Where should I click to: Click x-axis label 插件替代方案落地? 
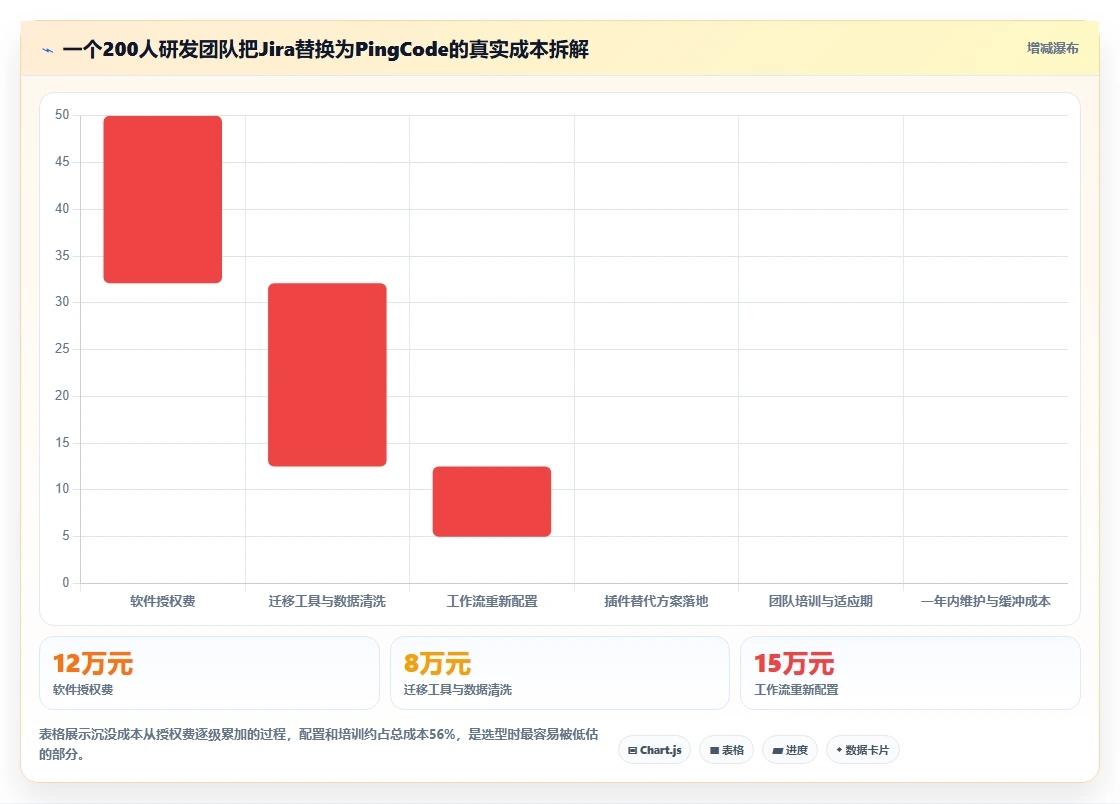point(656,601)
